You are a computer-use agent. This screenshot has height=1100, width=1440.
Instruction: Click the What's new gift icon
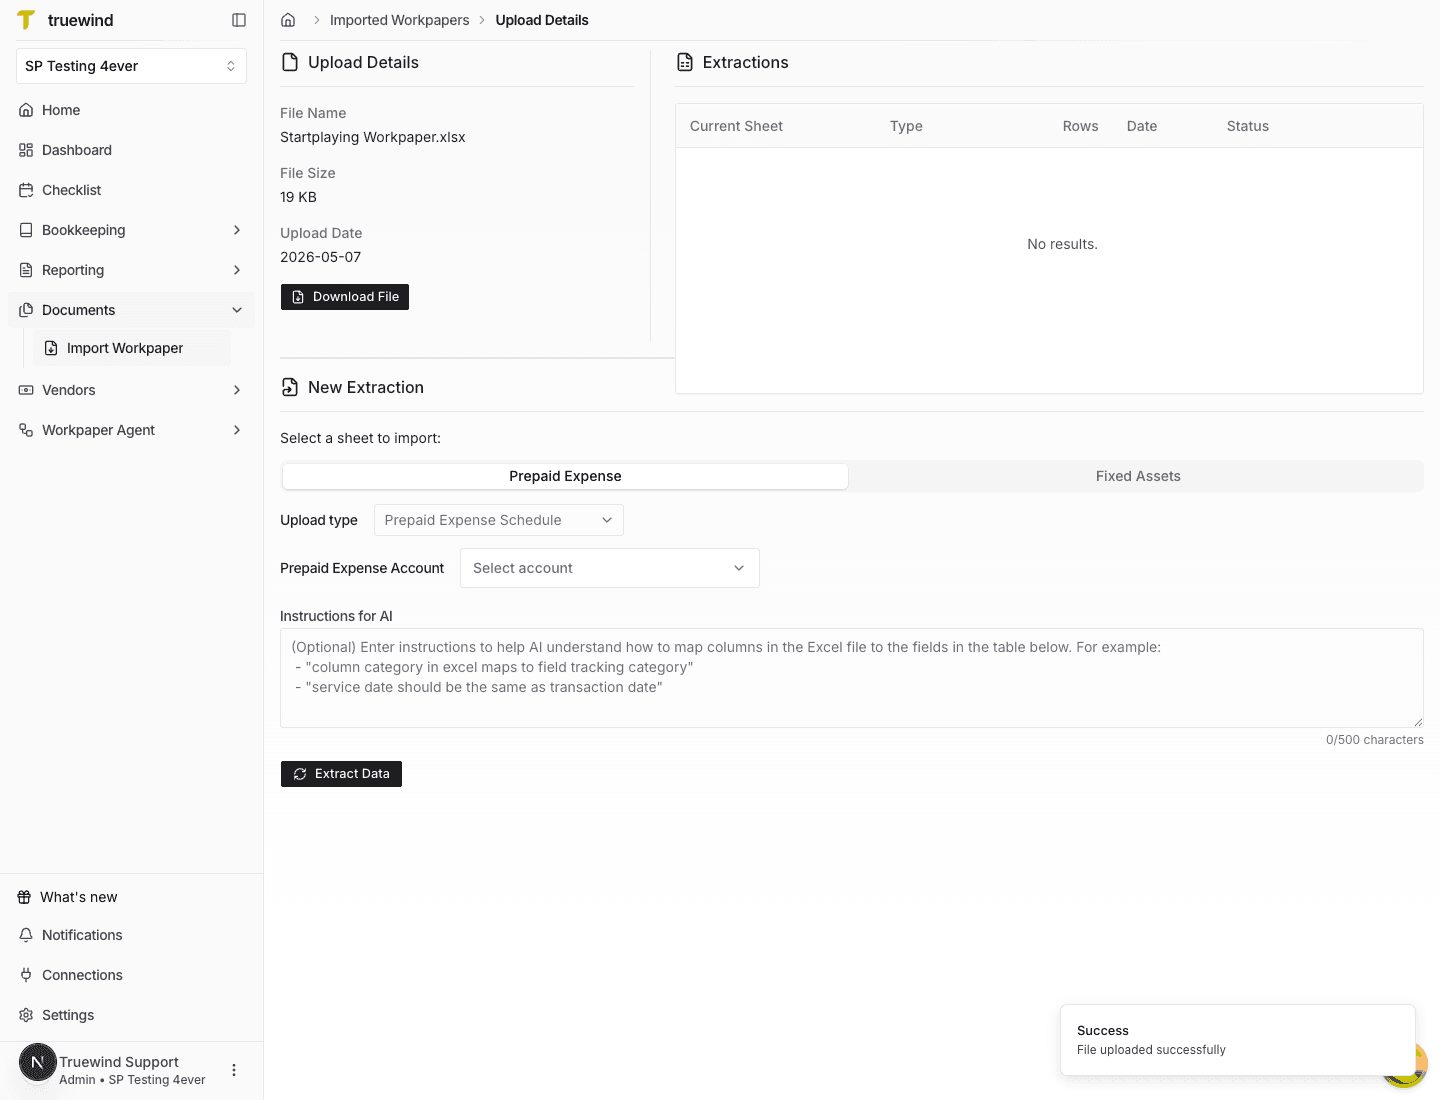pos(24,897)
